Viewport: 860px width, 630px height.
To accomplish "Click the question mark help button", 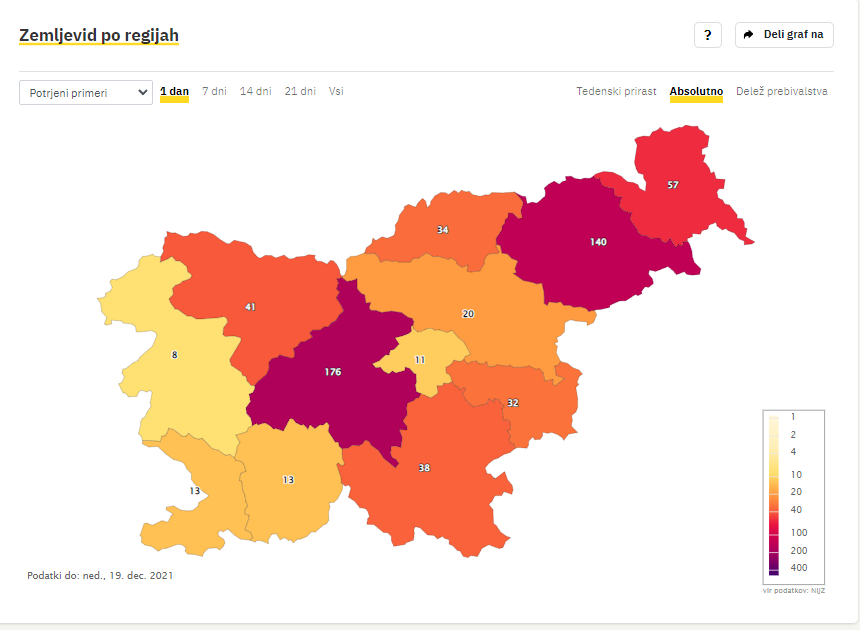I will click(x=708, y=35).
